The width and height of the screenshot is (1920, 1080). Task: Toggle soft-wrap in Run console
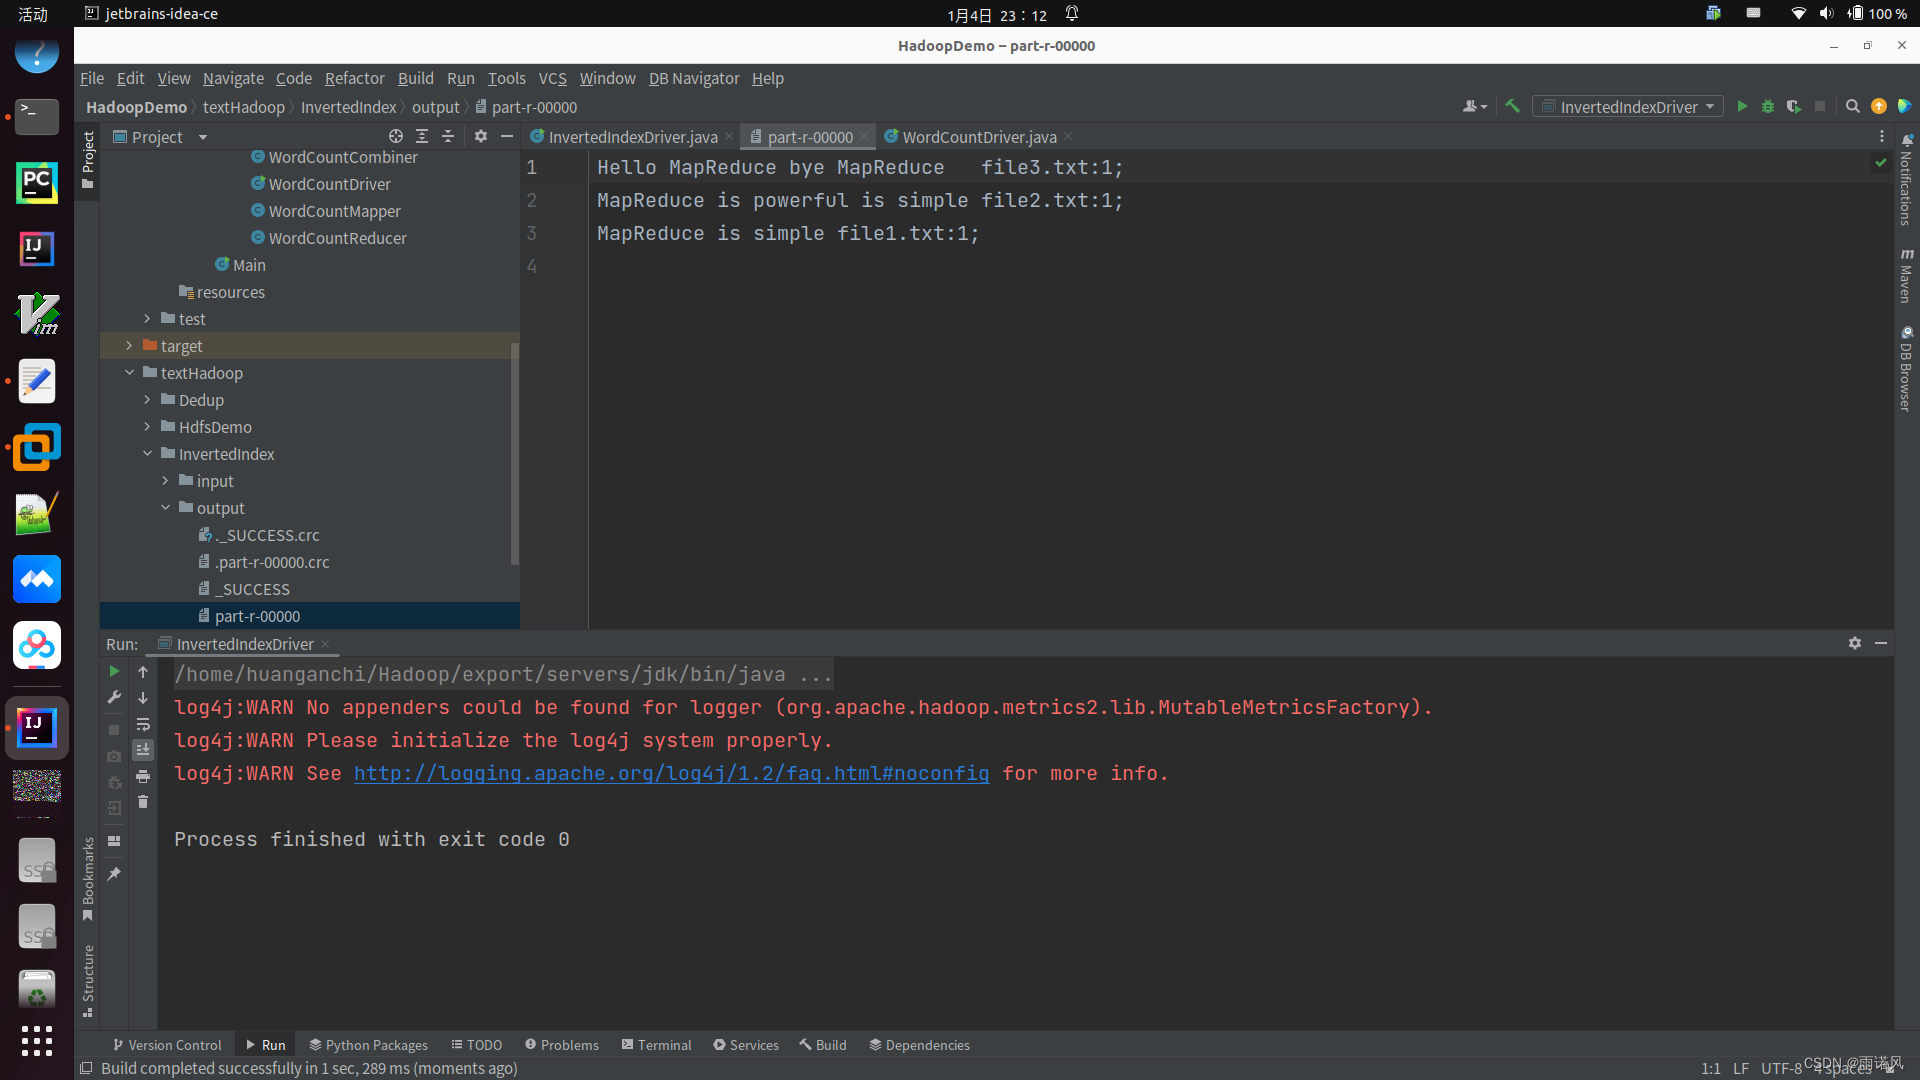[143, 724]
